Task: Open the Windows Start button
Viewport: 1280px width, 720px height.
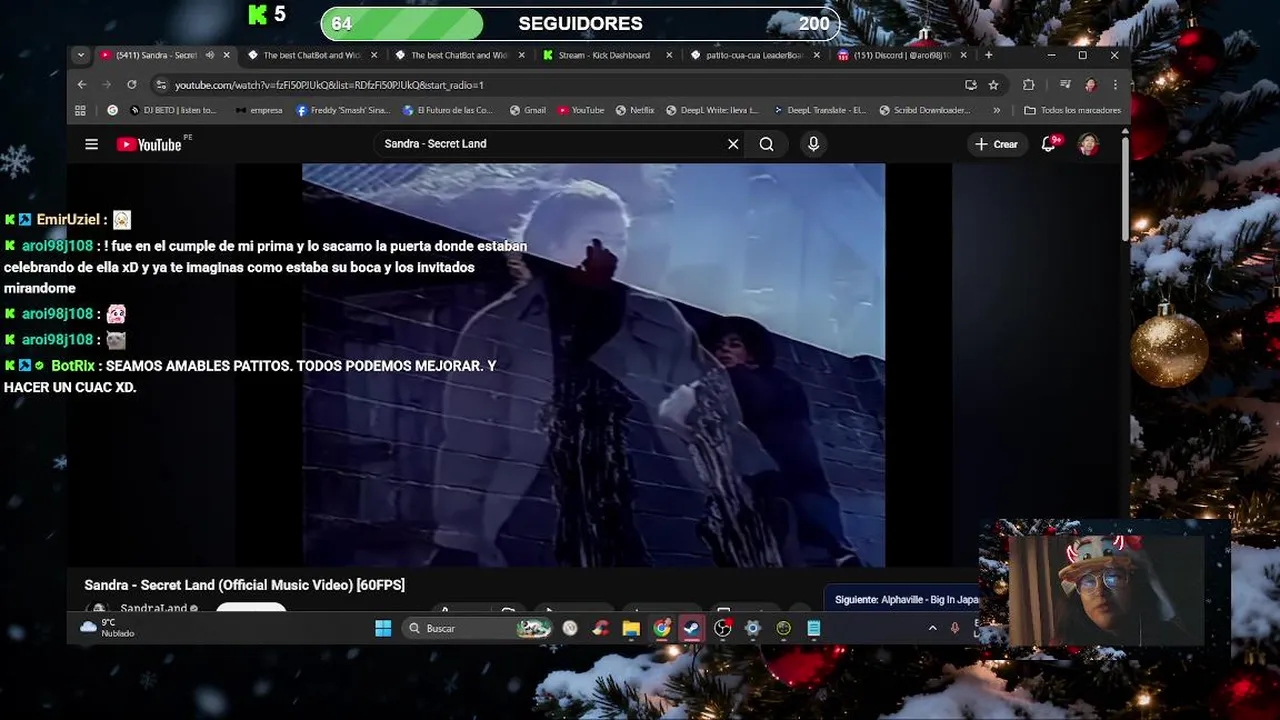Action: [x=383, y=628]
